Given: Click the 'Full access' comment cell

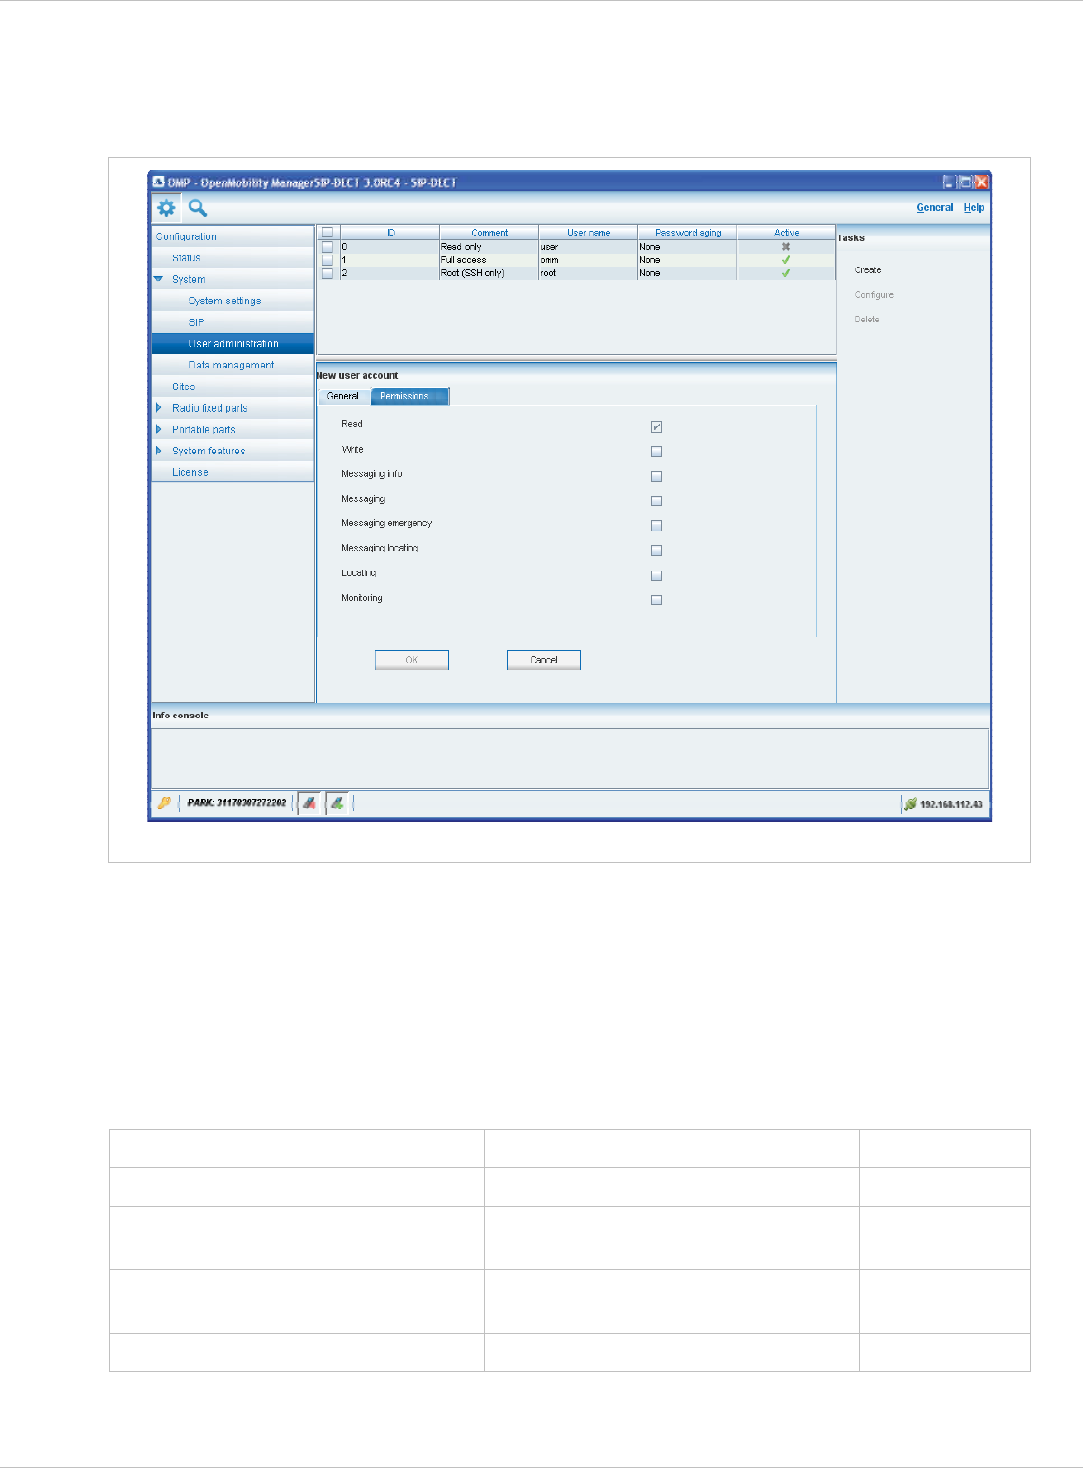Looking at the screenshot, I should click(489, 259).
